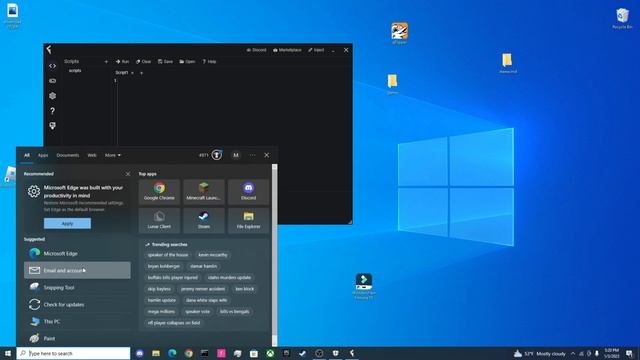Open the notification center icon
Image resolution: width=640 pixels, height=360 pixels.
[629, 353]
